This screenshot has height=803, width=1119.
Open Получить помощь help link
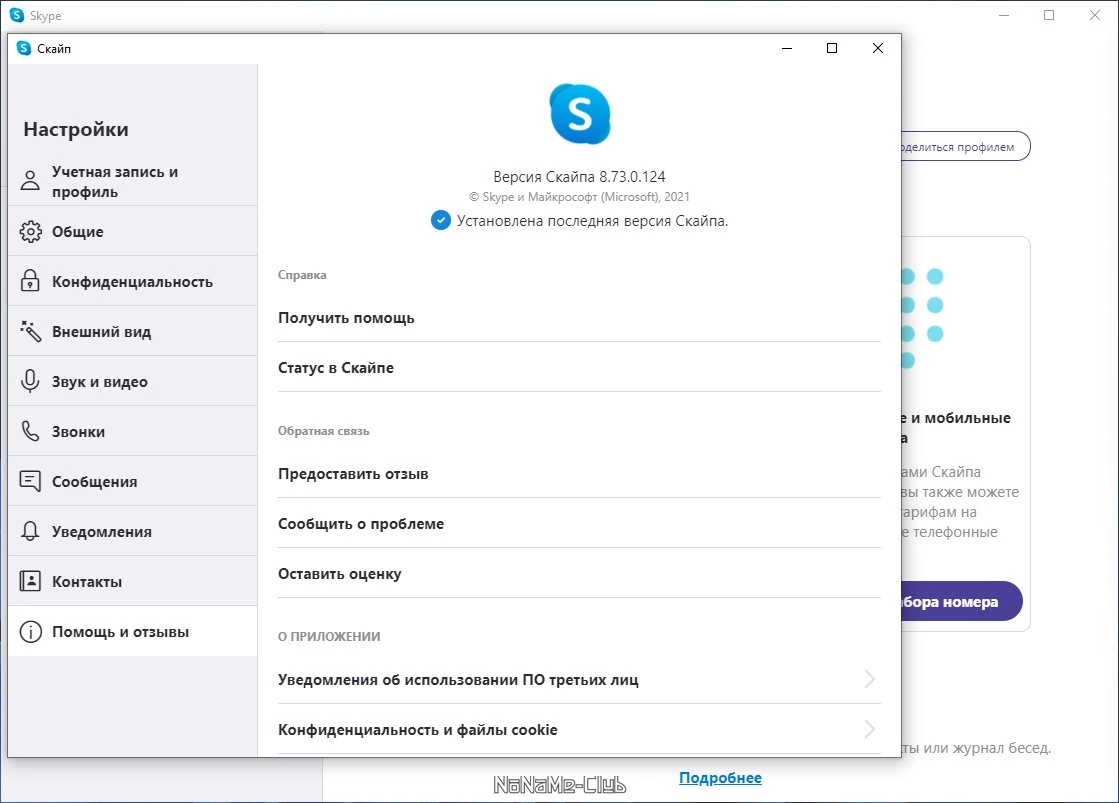(579, 318)
